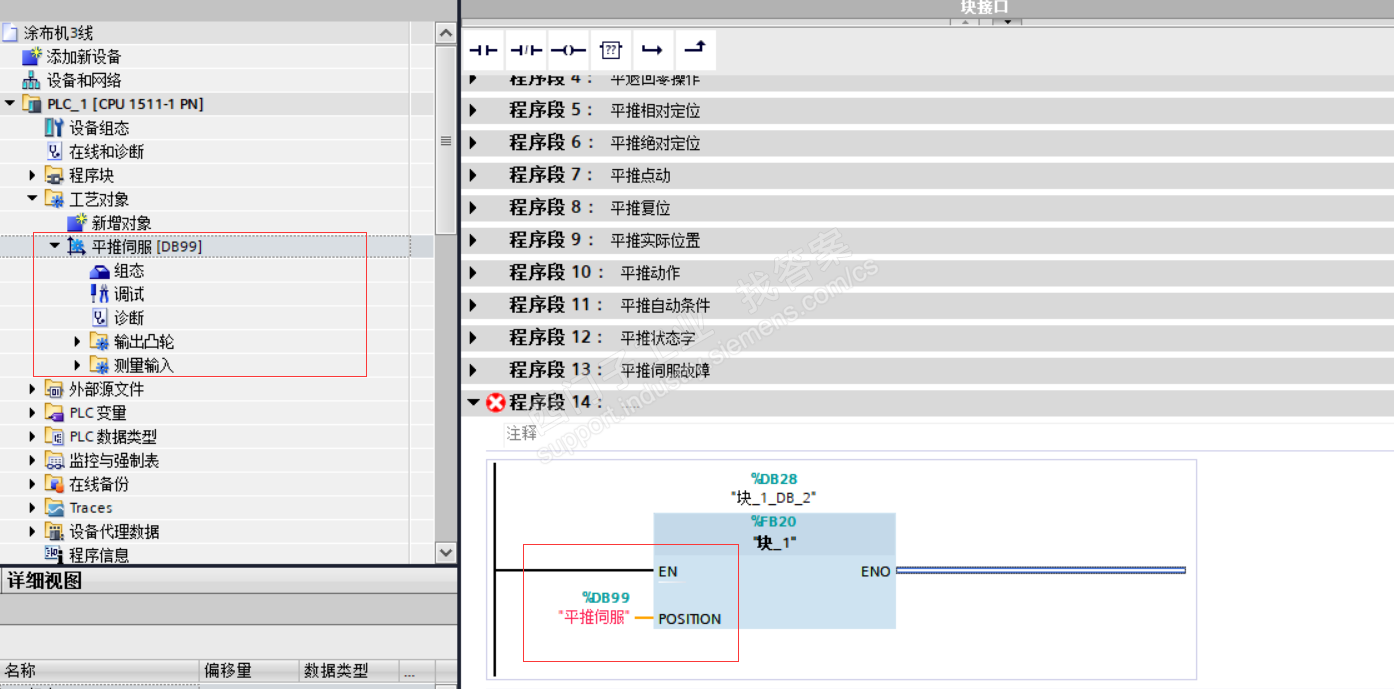Insert a normally open contact

484,49
